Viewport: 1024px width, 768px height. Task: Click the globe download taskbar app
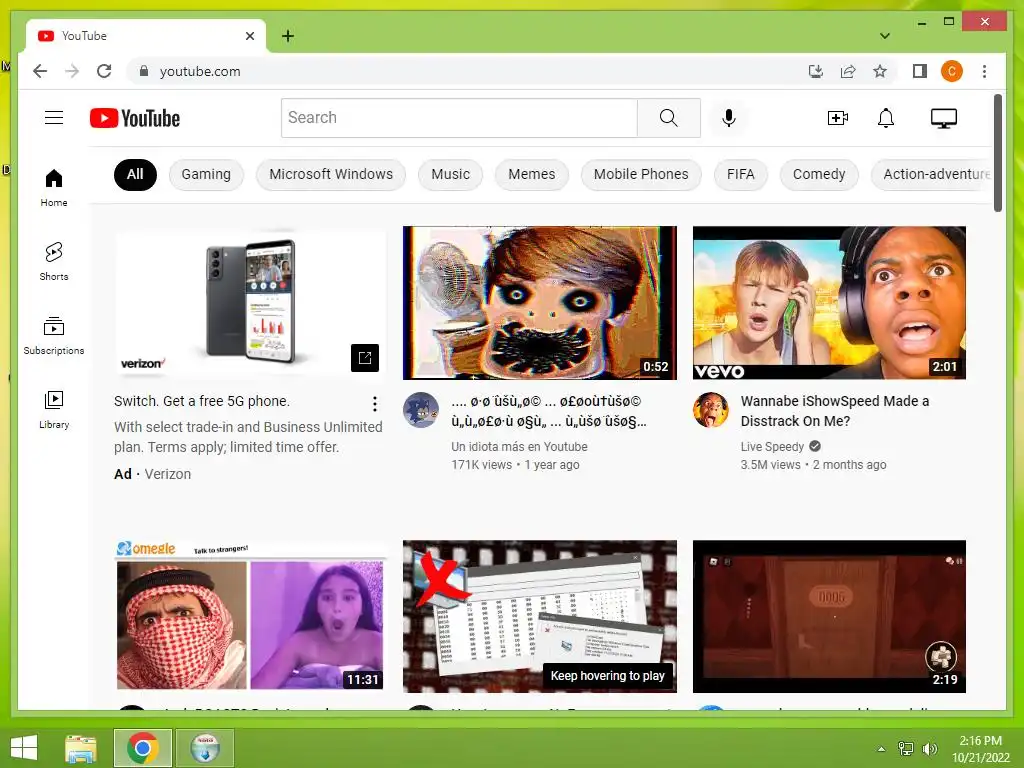[205, 748]
